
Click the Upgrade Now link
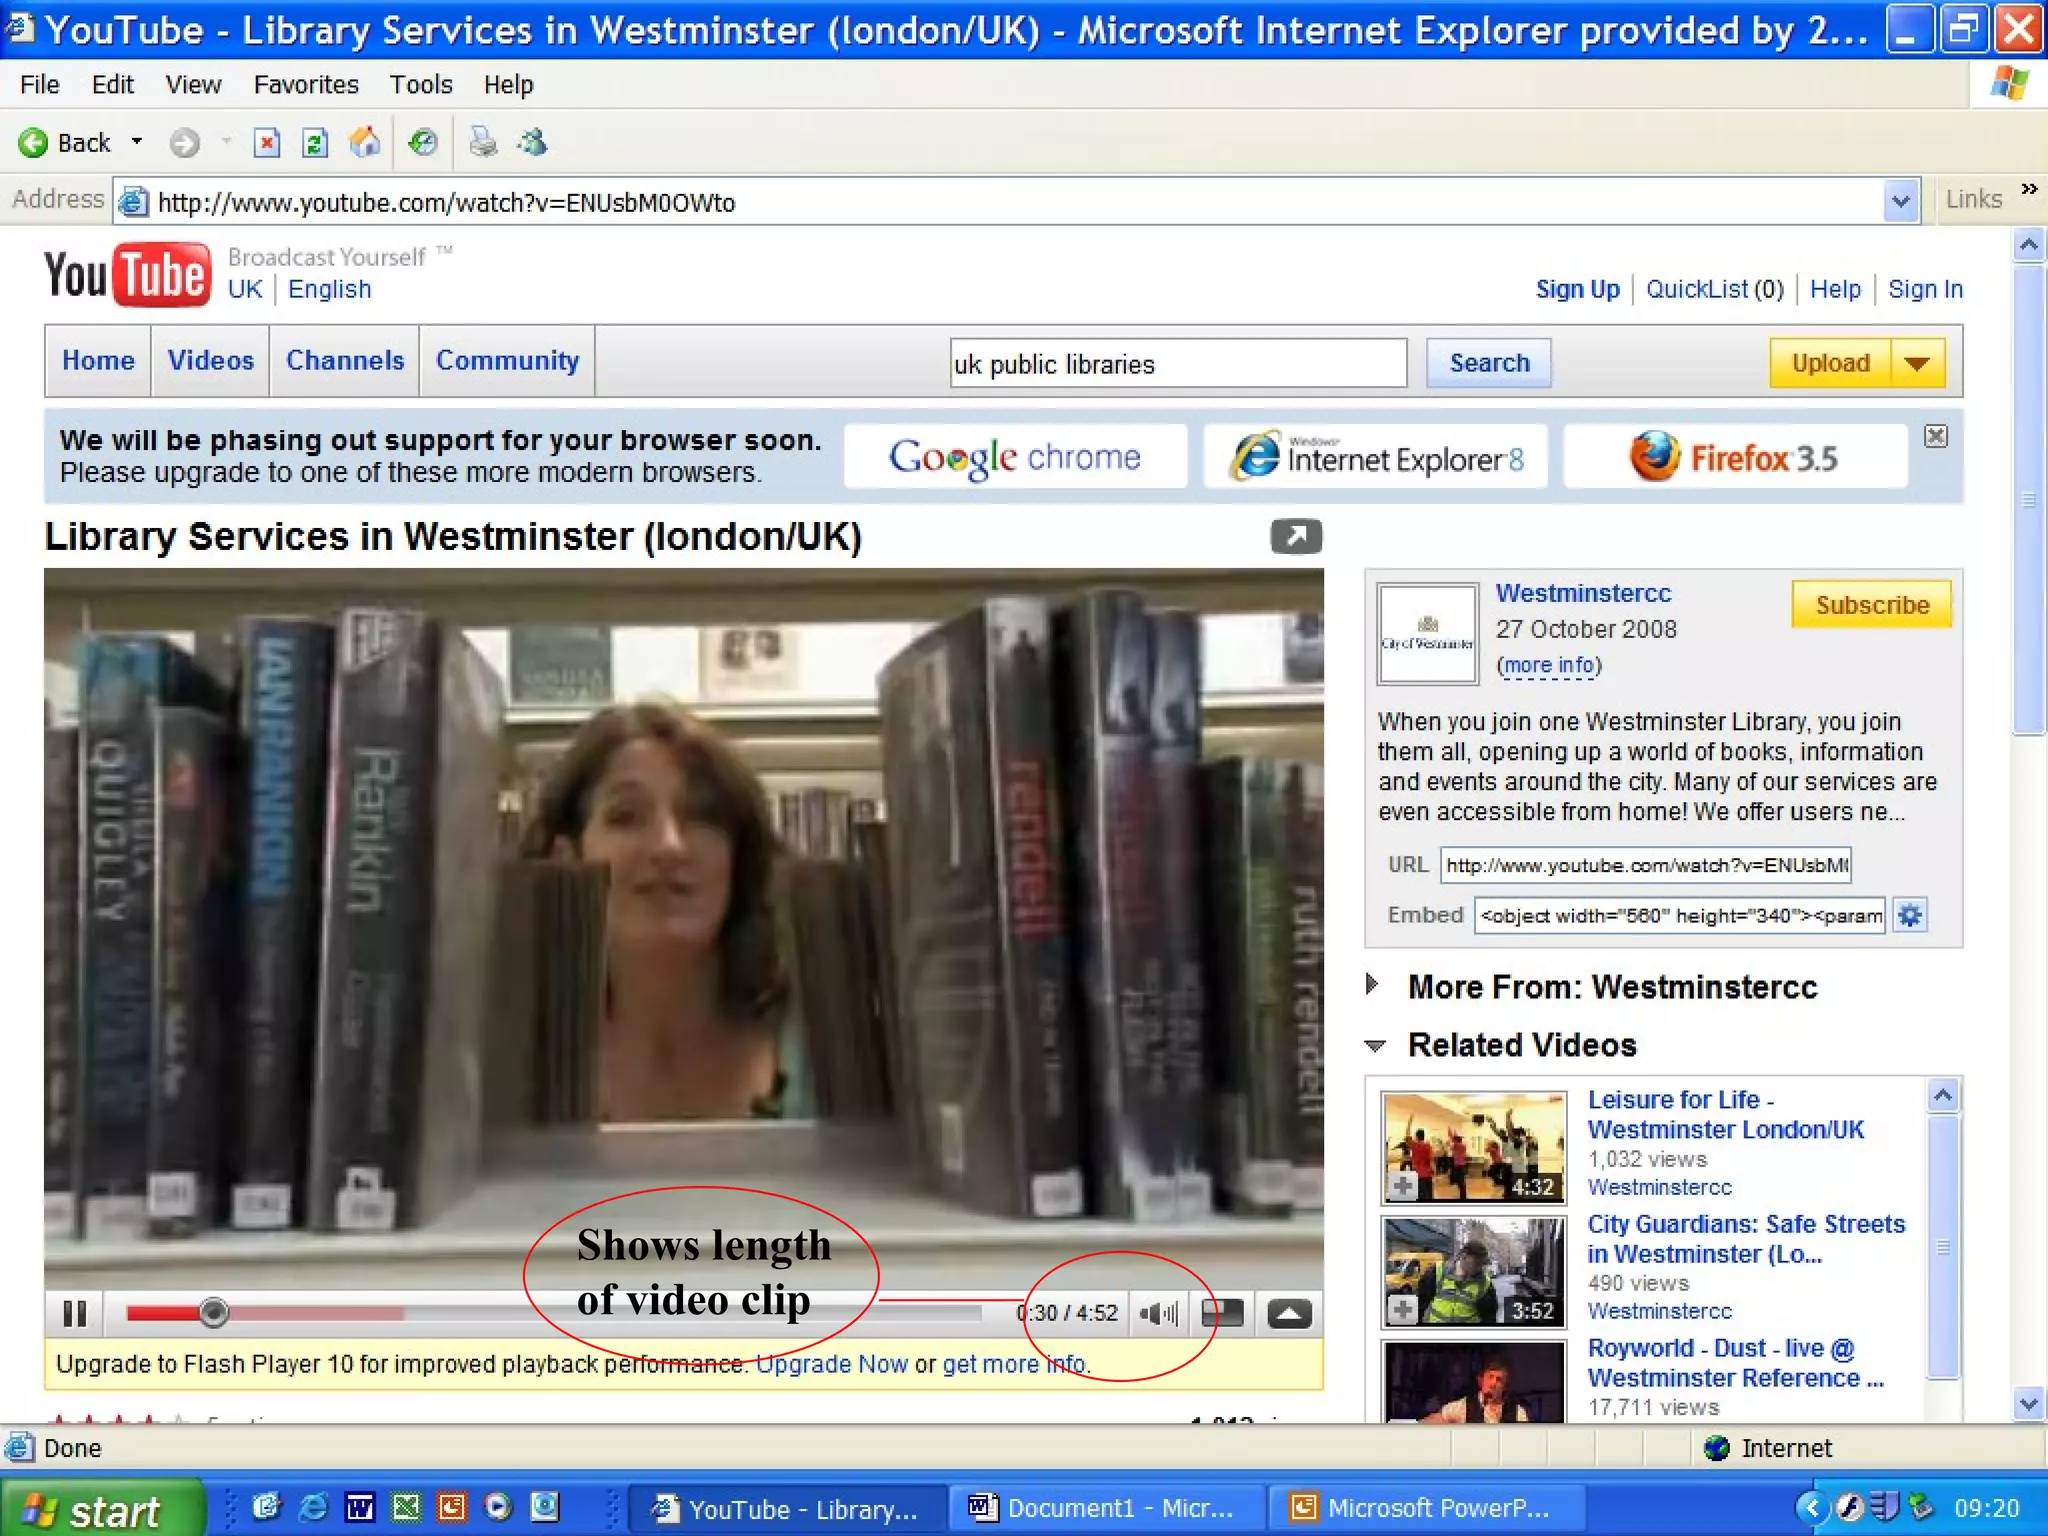click(831, 1364)
